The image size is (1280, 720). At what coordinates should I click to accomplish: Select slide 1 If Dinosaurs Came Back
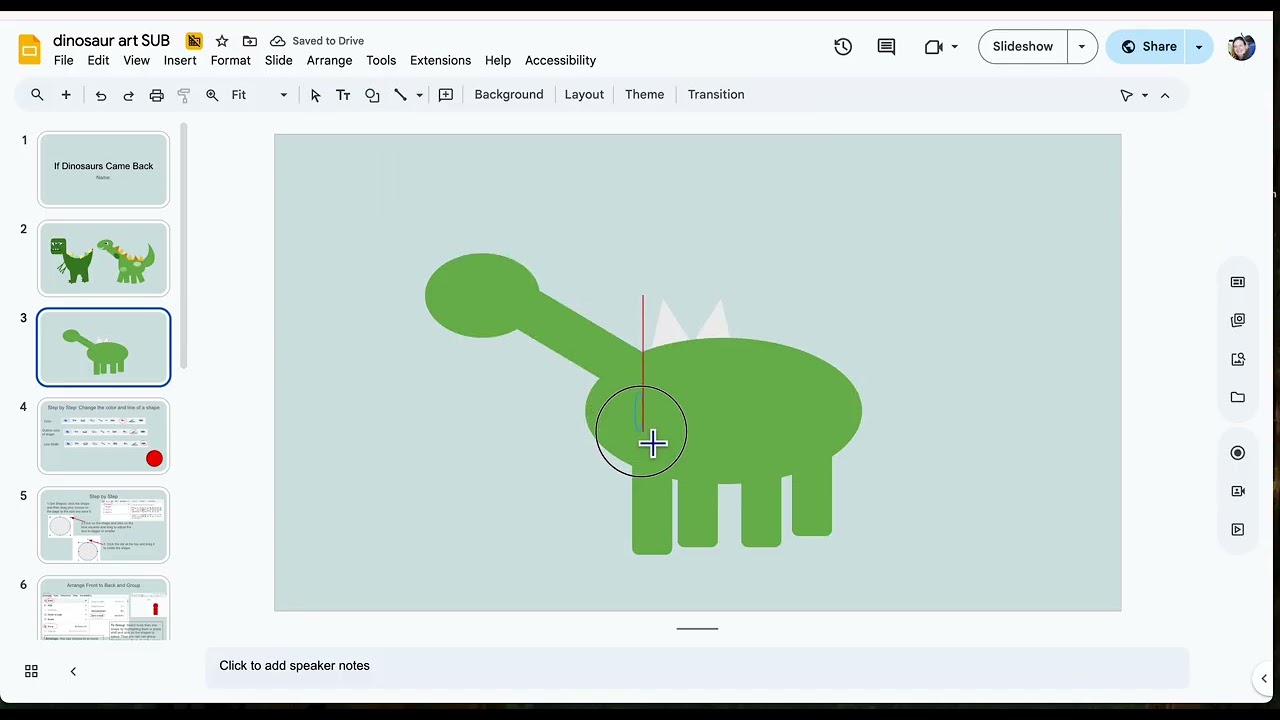[104, 170]
